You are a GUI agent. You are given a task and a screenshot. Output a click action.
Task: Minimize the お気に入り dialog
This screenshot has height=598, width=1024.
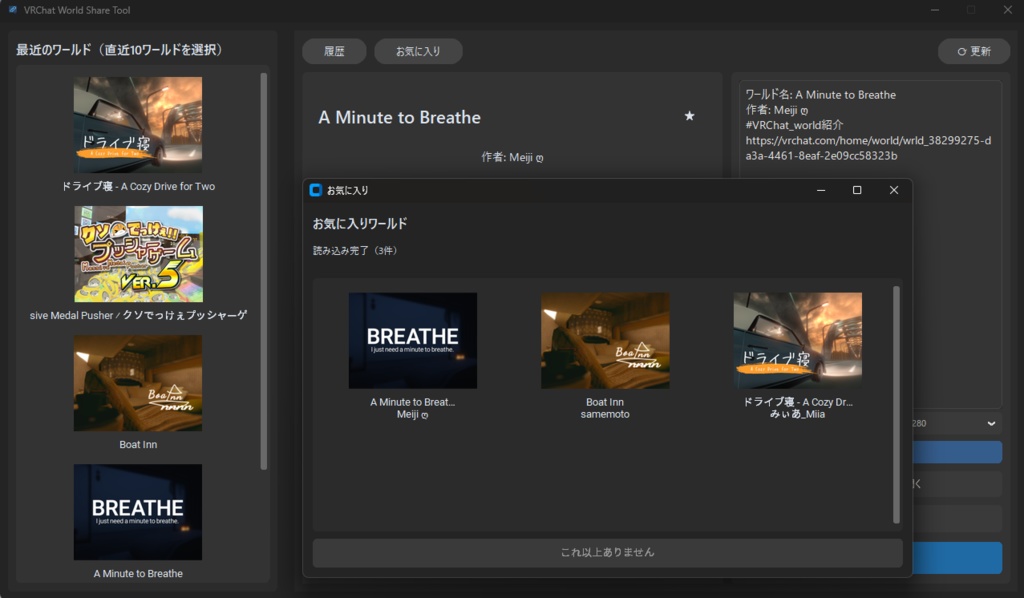(x=821, y=190)
